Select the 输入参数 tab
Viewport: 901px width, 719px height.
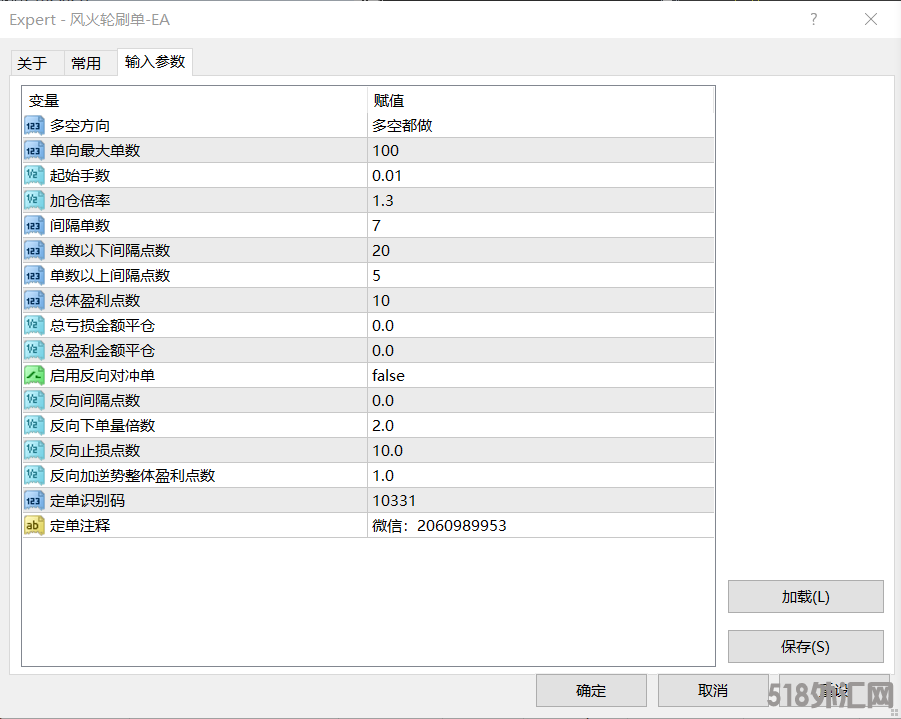155,62
